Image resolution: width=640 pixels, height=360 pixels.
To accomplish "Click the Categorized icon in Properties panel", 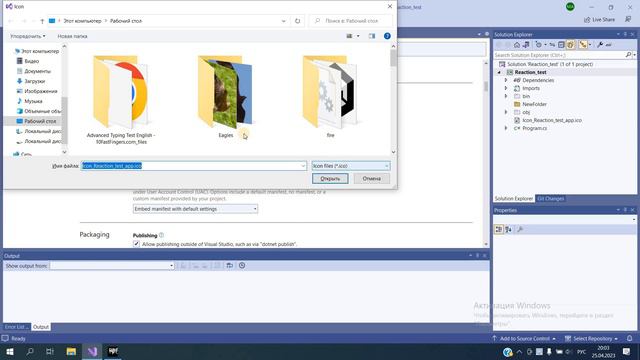I will tap(499, 229).
